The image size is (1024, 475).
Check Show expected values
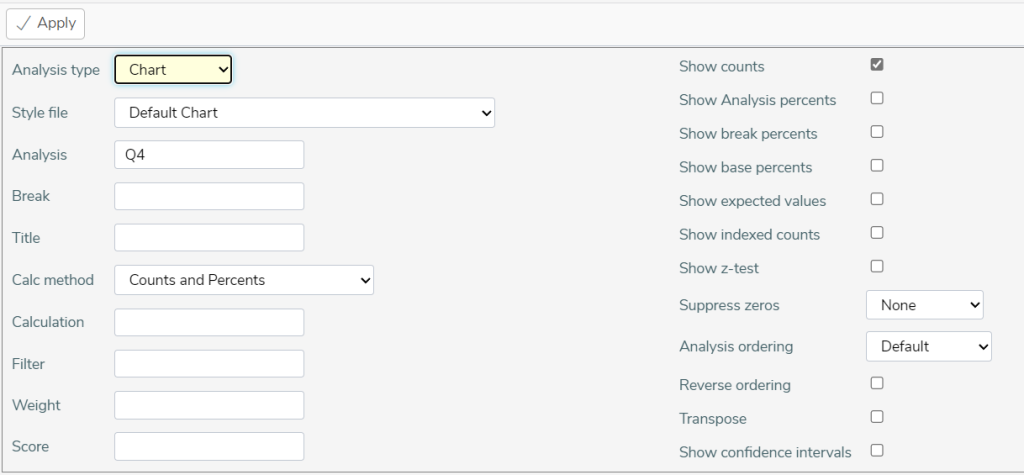click(877, 199)
